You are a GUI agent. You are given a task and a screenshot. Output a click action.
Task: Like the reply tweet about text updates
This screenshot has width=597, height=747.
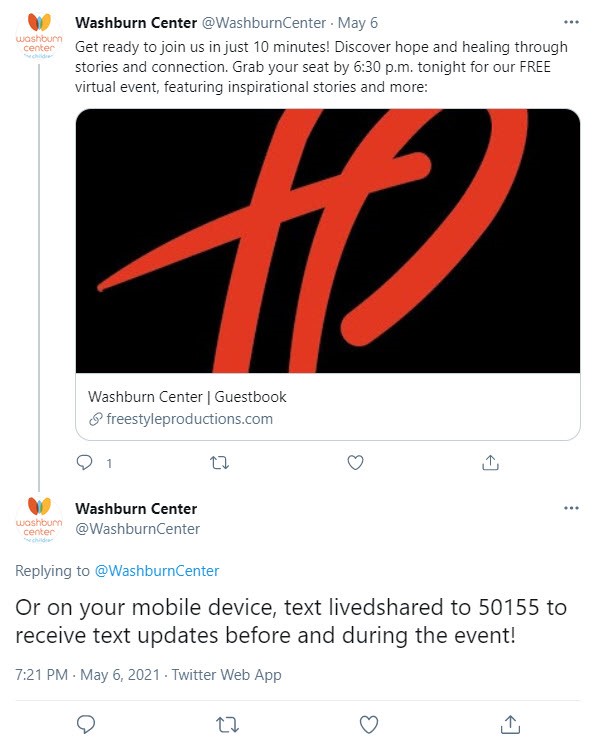click(x=368, y=725)
